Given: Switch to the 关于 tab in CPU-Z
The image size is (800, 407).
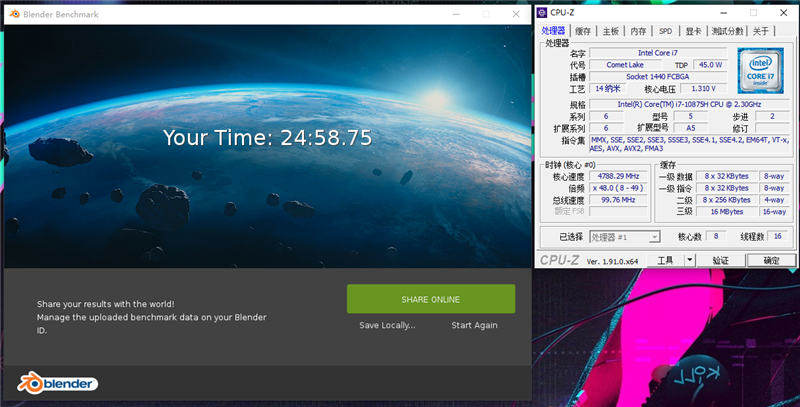Looking at the screenshot, I should [x=761, y=31].
